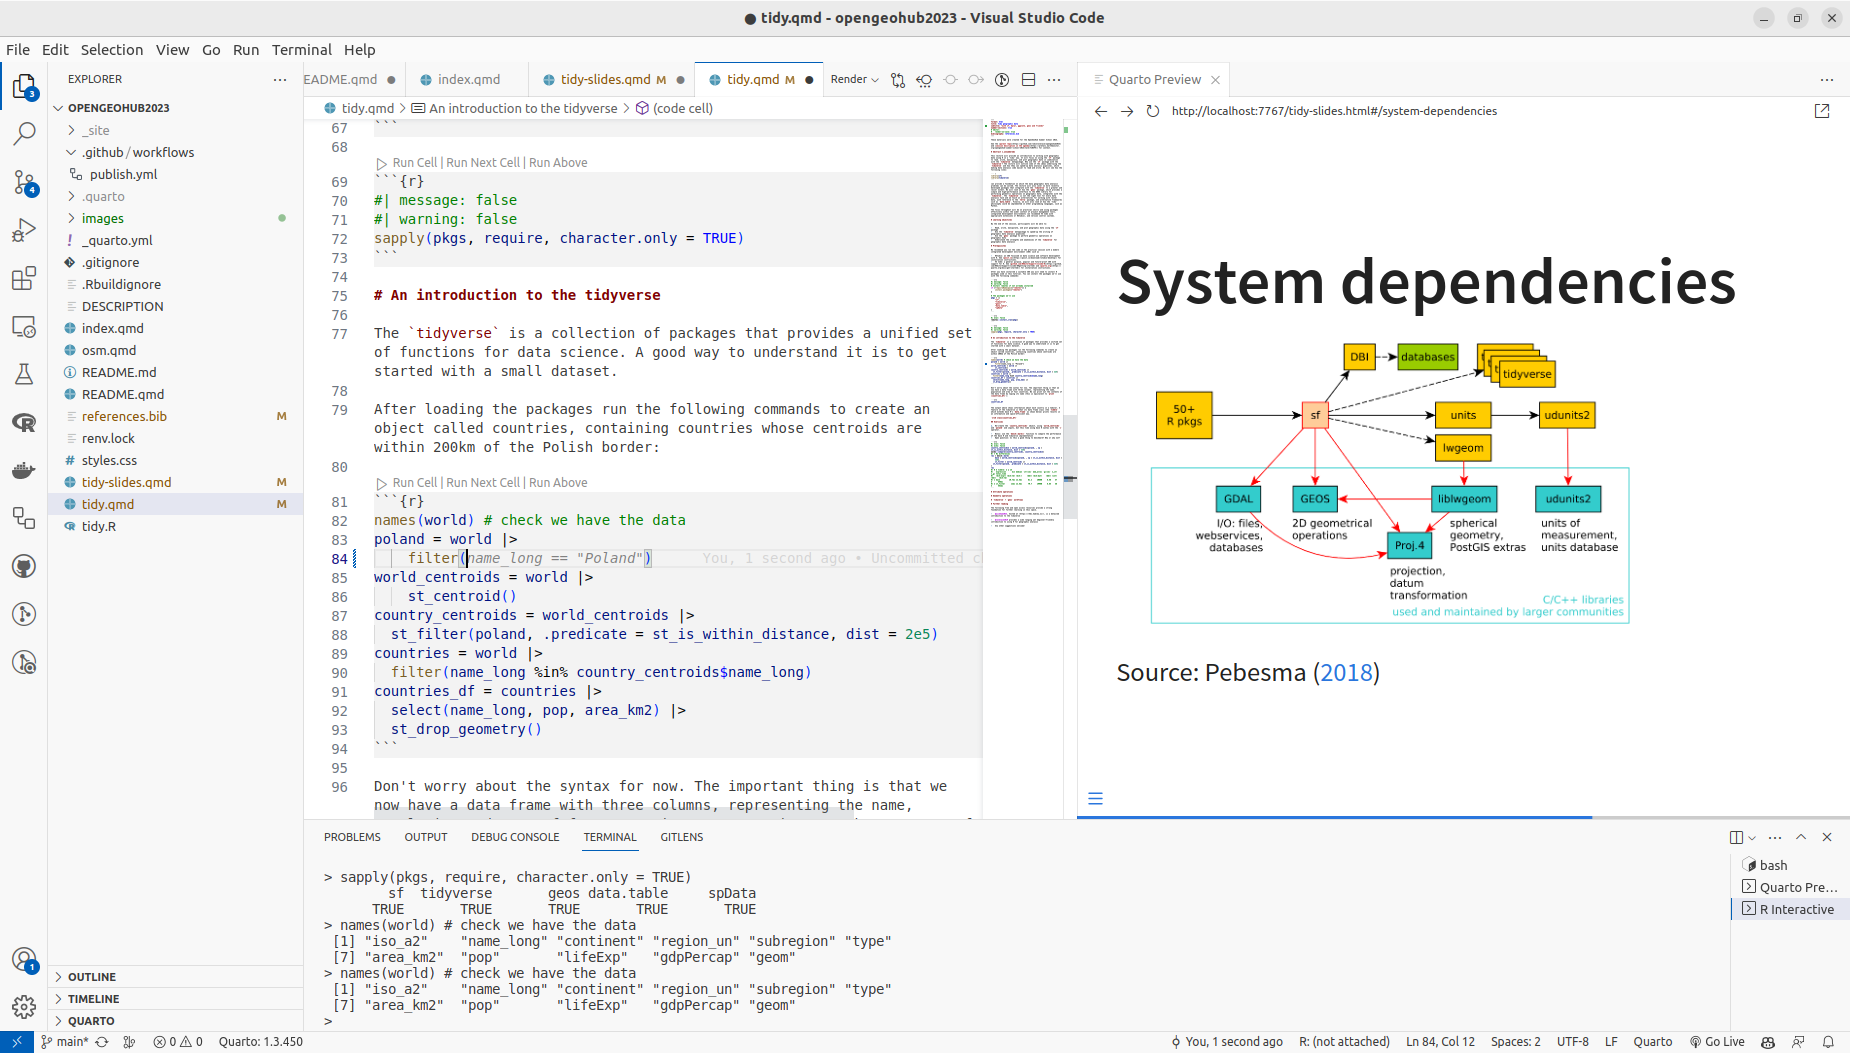Reload the Quarto Preview page

[x=1153, y=111]
